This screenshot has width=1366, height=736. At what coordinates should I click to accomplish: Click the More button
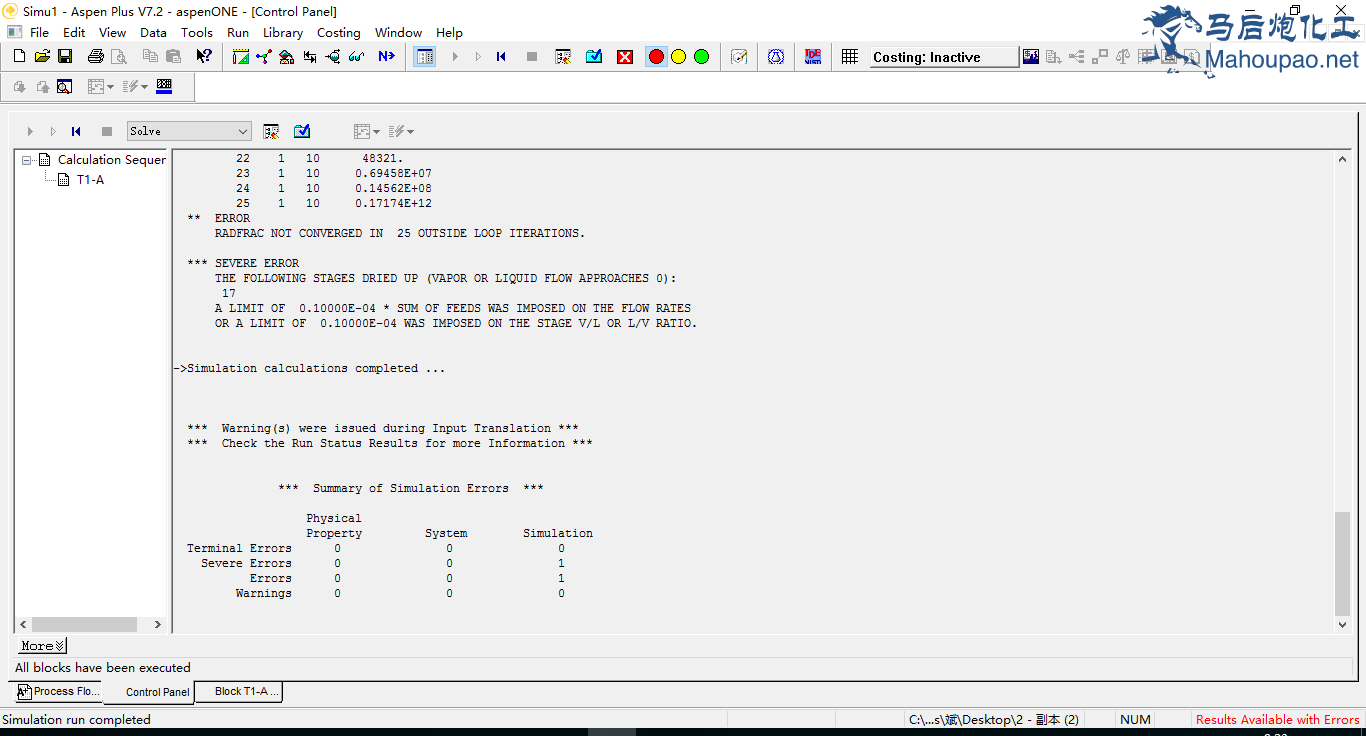point(43,646)
